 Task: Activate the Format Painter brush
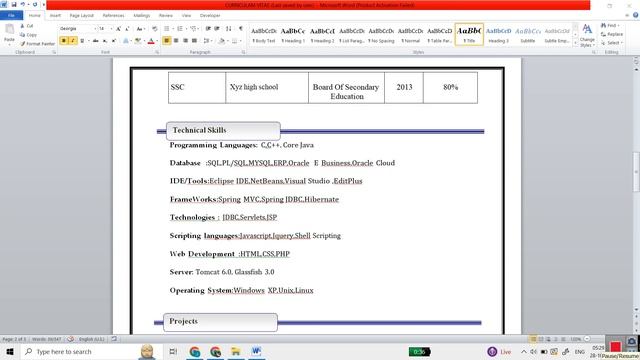[x=37, y=44]
